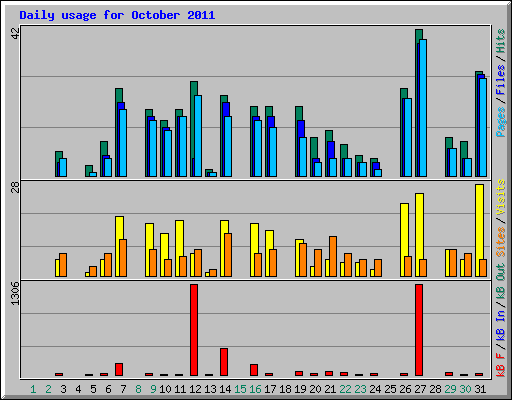Click x-axis day label 31
Image resolution: width=512 pixels, height=400 pixels.
point(480,389)
